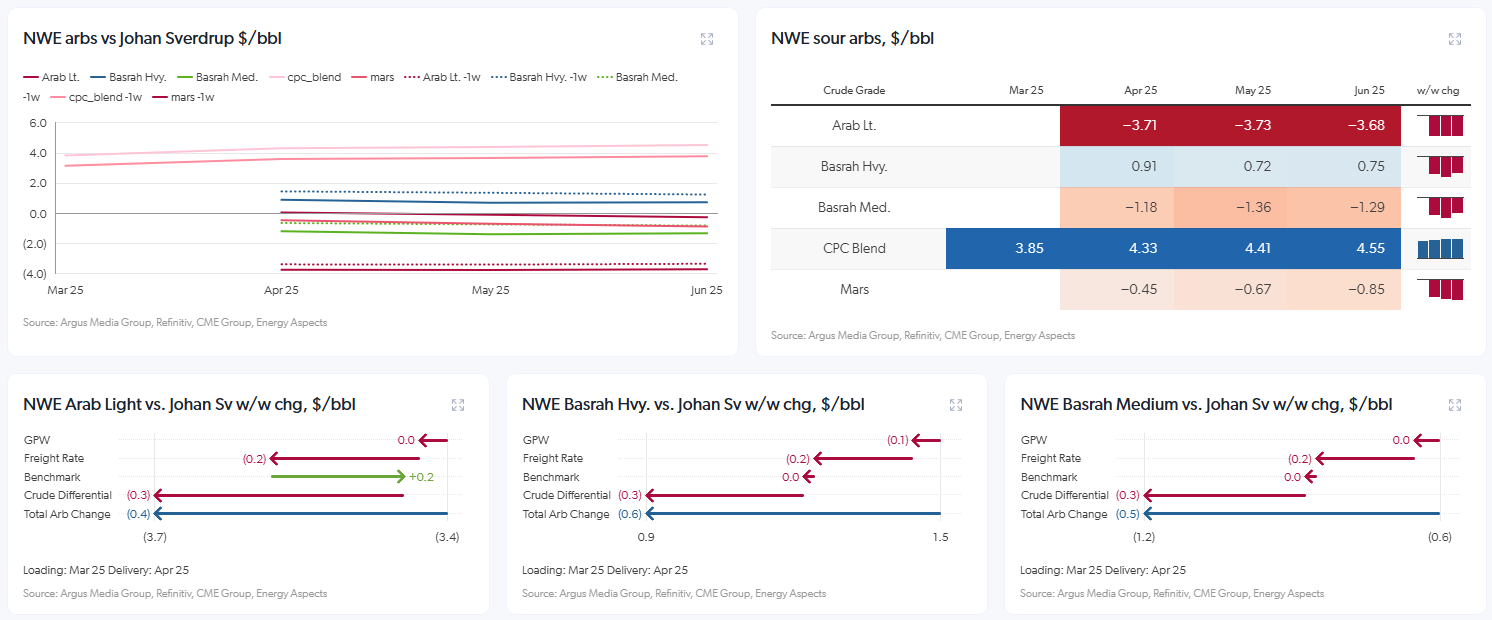Click the Jun 25 column header in table
1492x620 pixels.
point(1369,90)
